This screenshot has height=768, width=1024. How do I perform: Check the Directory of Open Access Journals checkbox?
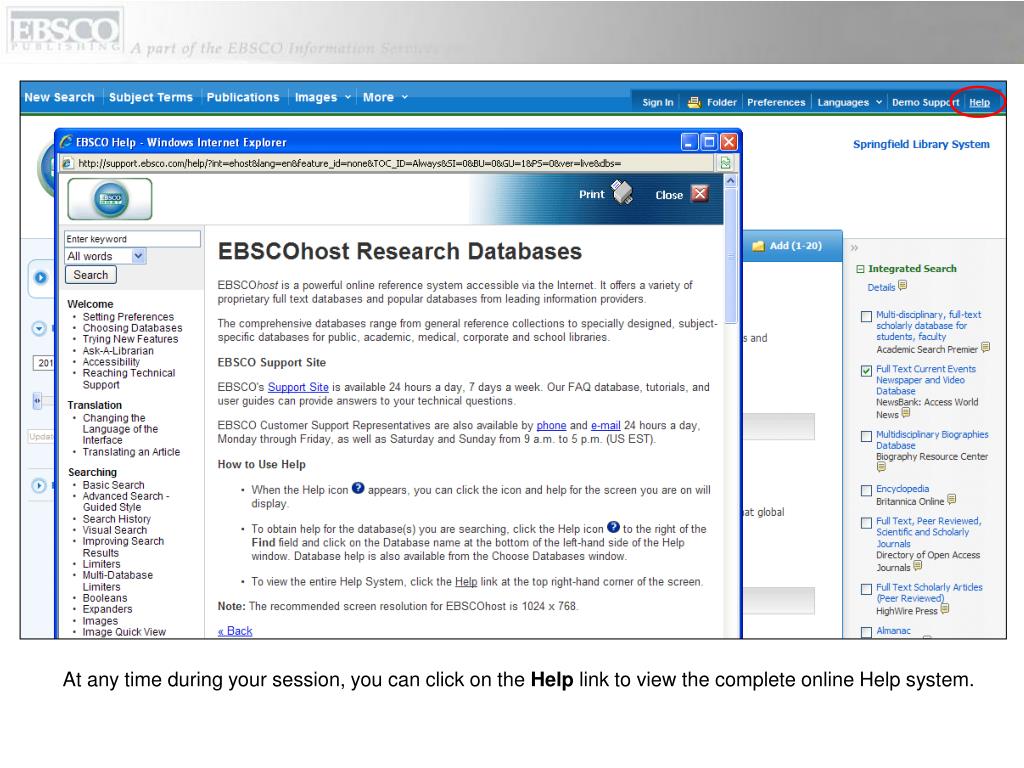(867, 523)
